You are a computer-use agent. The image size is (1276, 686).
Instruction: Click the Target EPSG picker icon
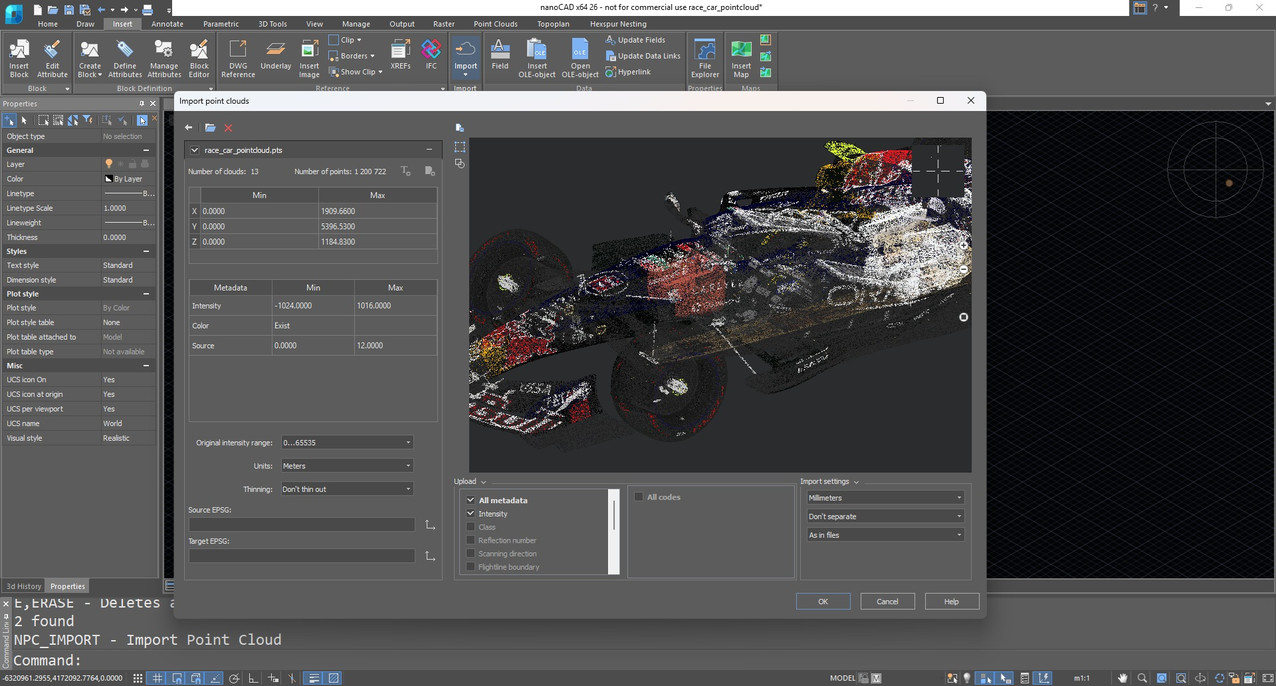click(x=430, y=556)
